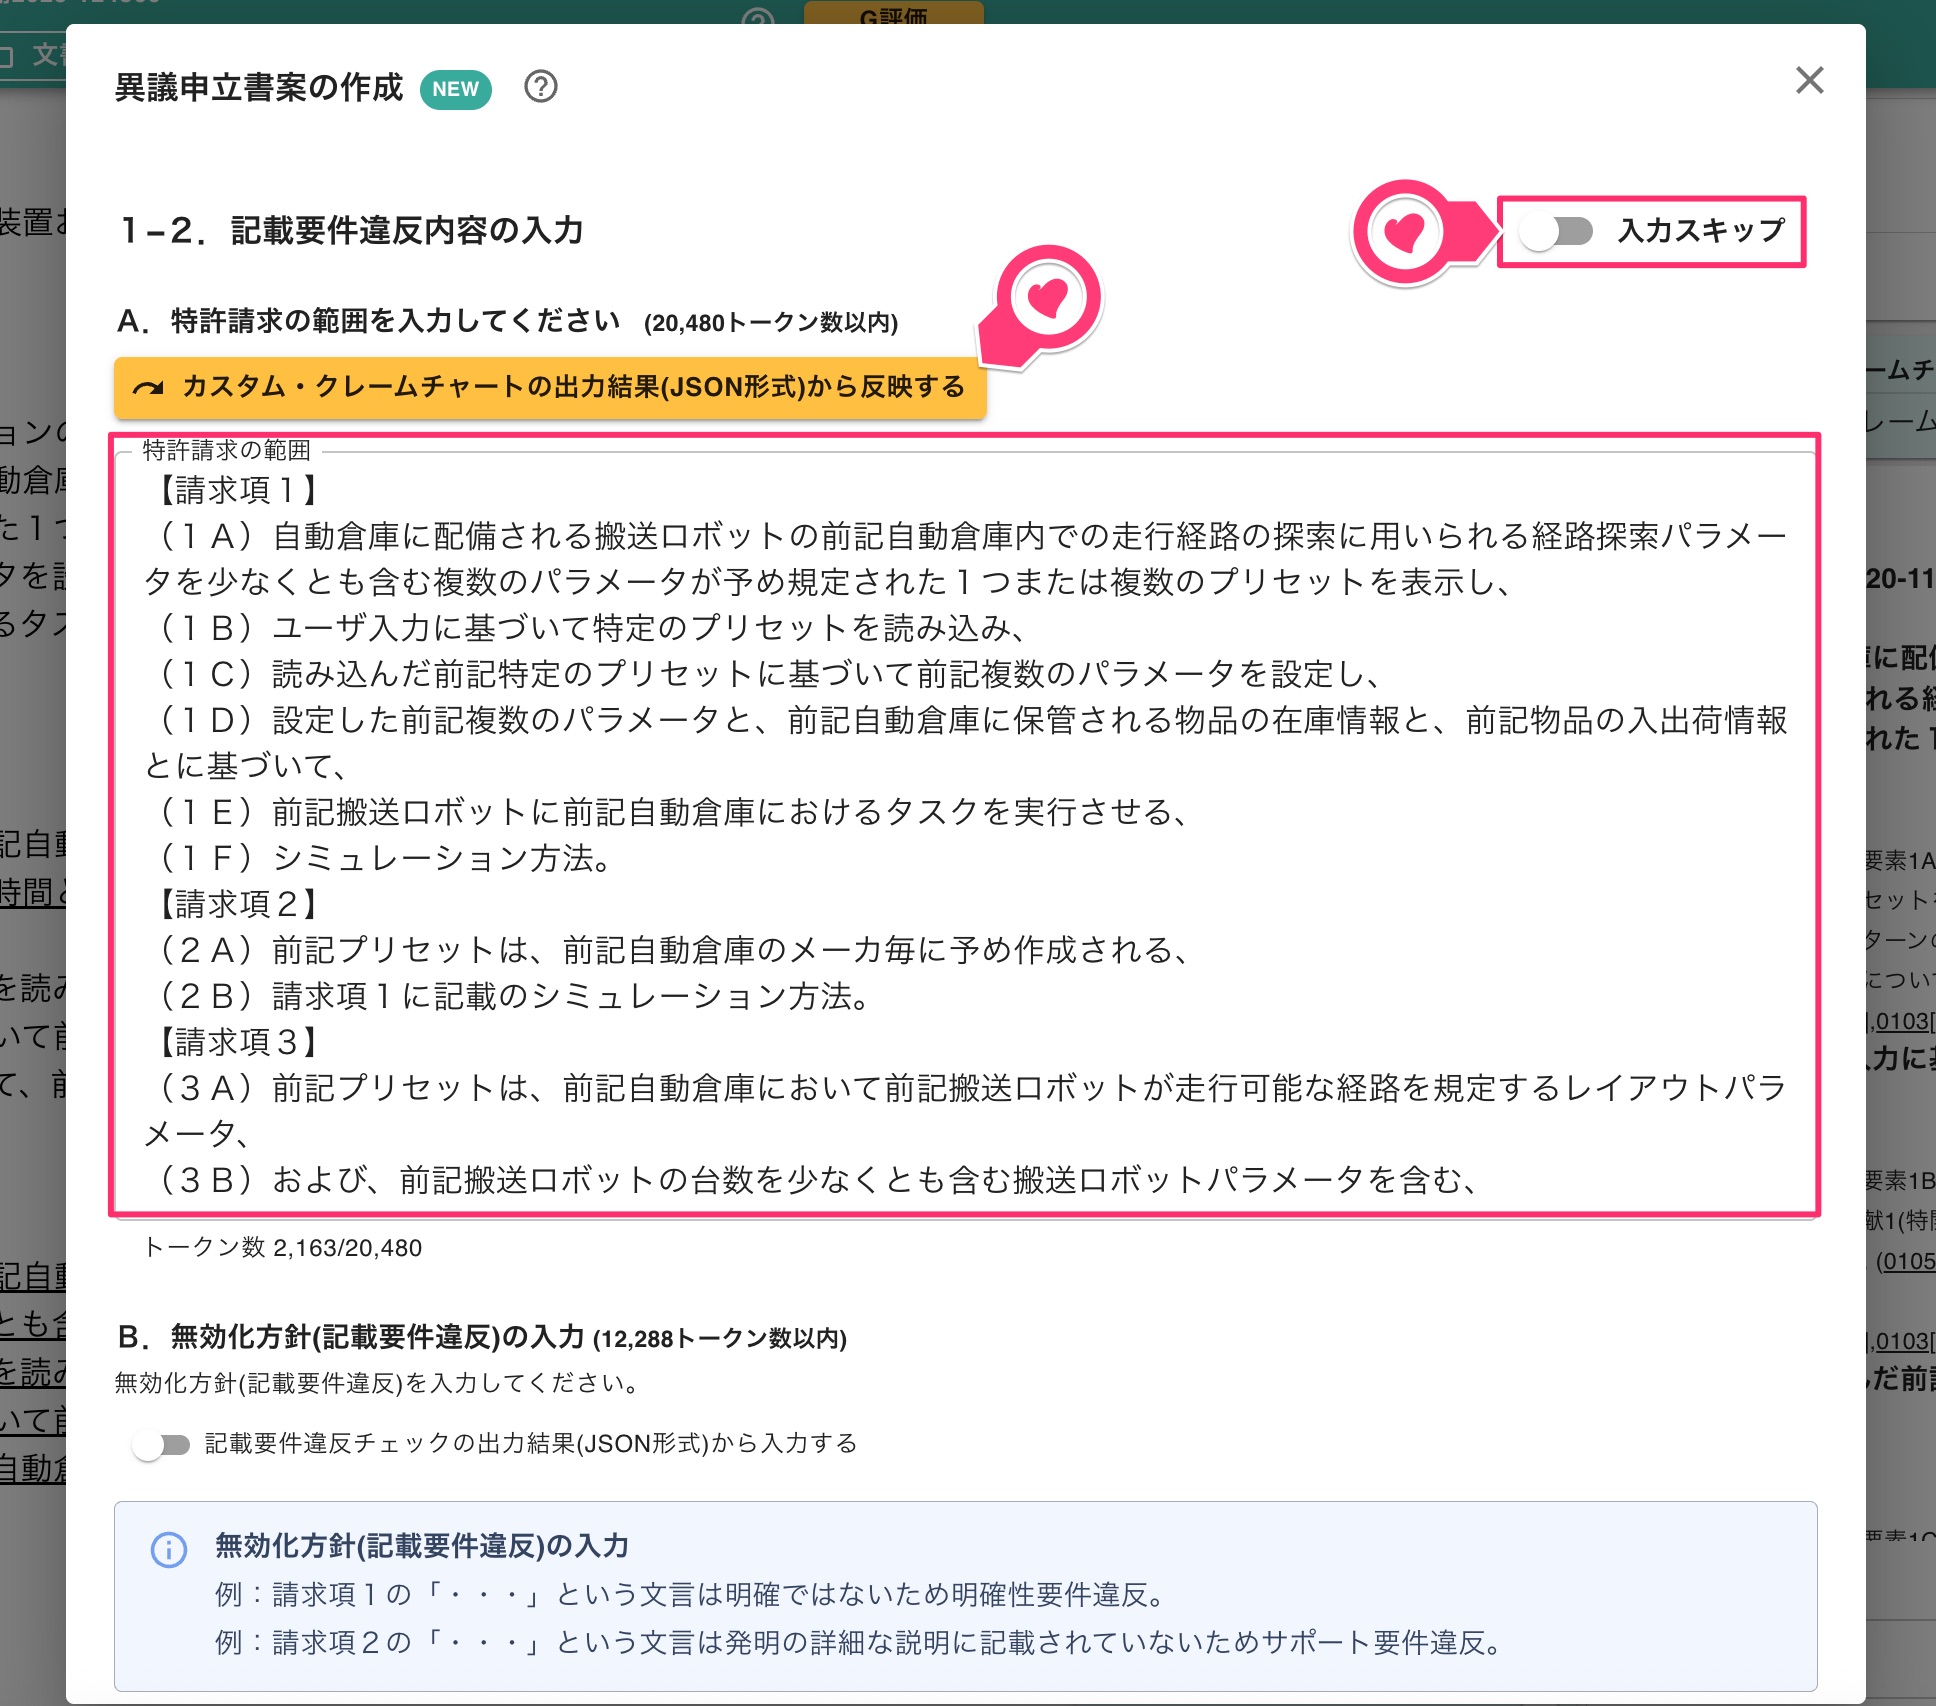Close the 異議申立書案の作成 dialog
This screenshot has height=1706, width=1936.
[1809, 81]
